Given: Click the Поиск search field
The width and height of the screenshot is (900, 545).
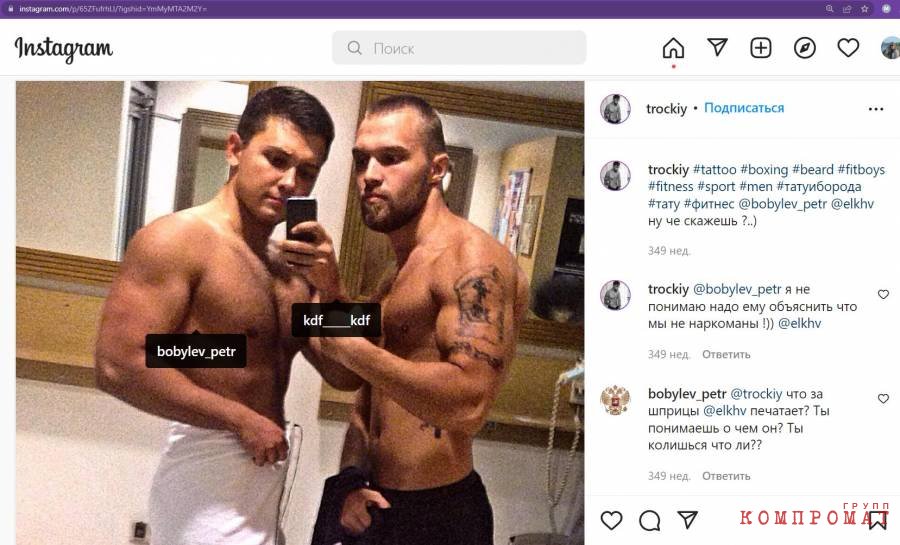Looking at the screenshot, I should tap(459, 48).
